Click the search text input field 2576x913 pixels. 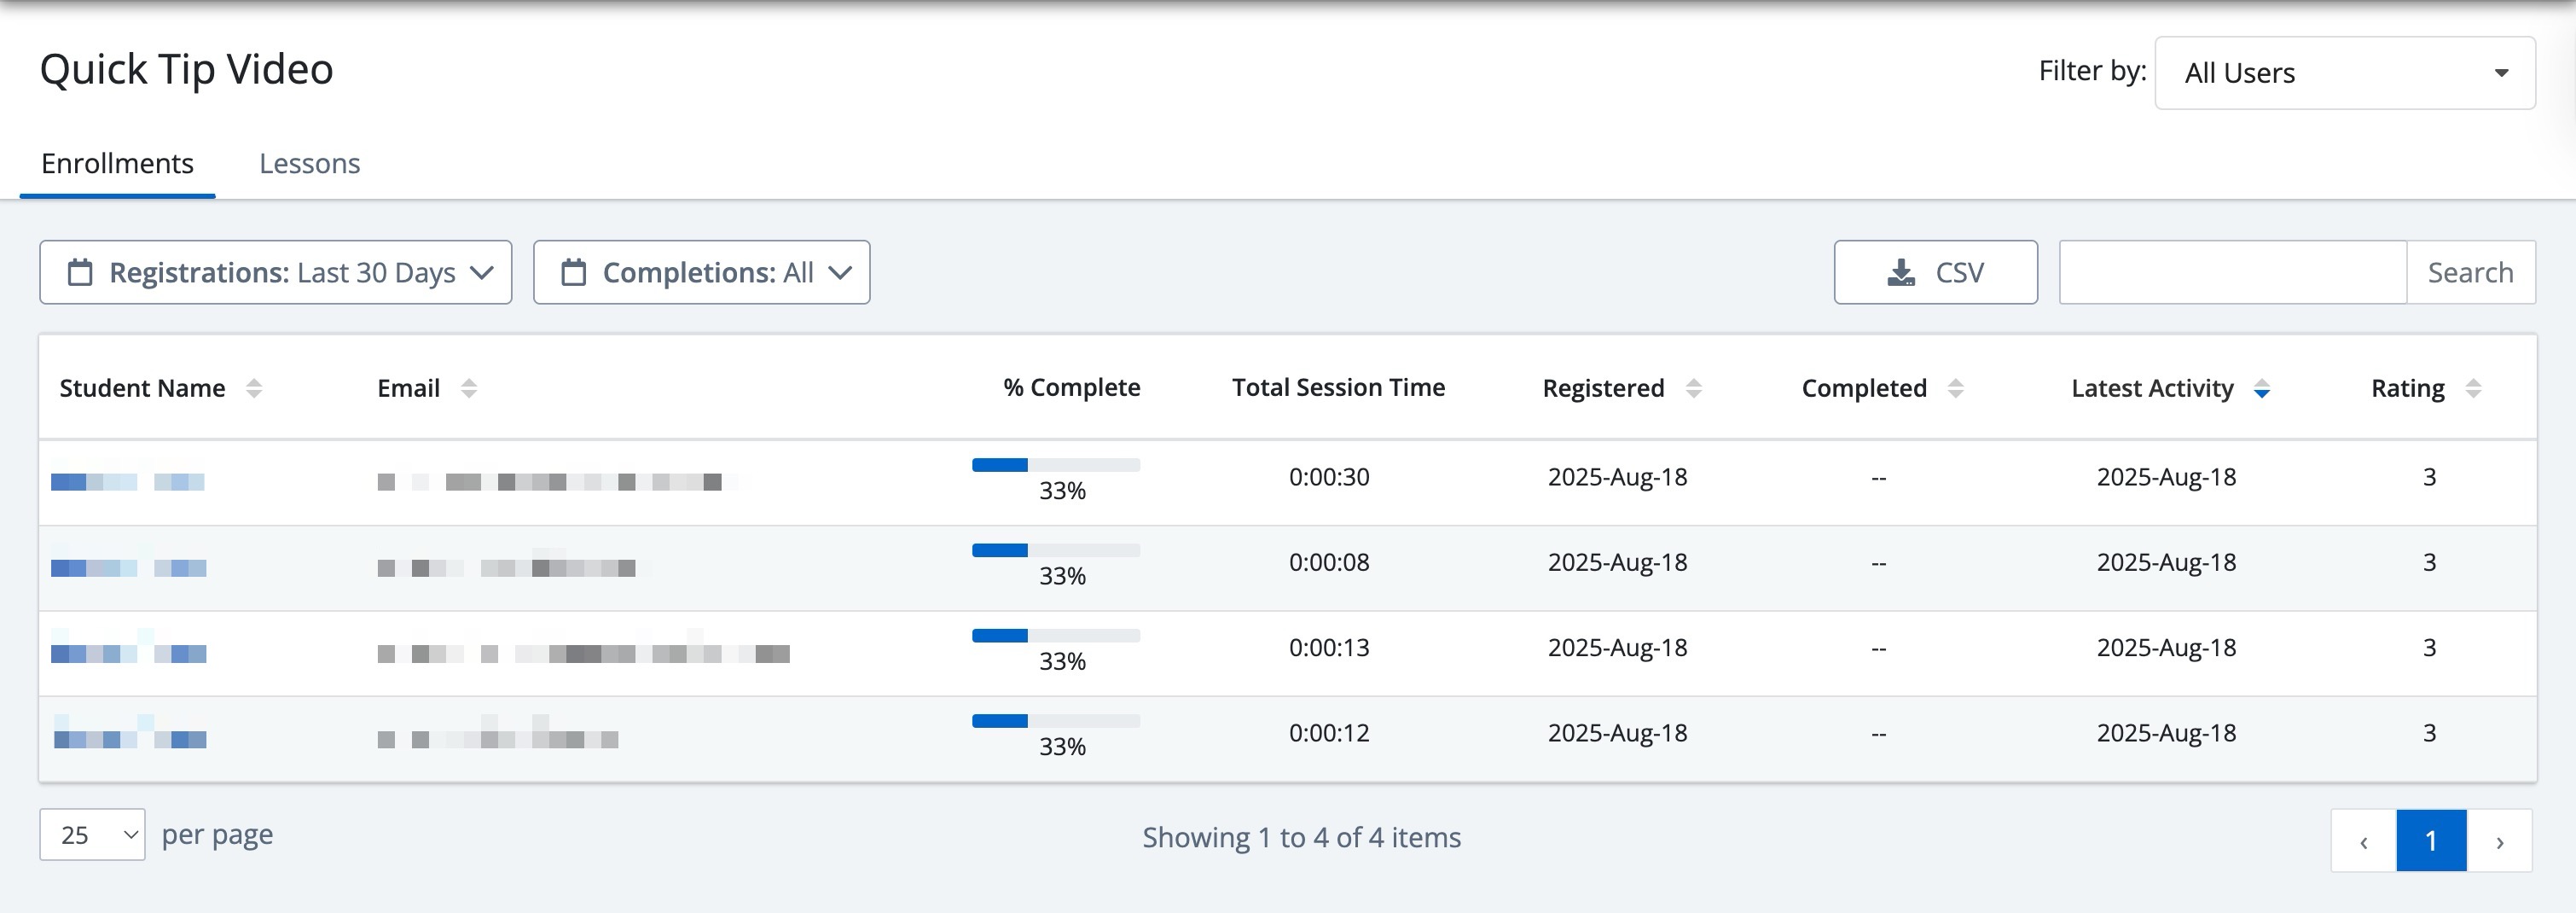click(2232, 272)
